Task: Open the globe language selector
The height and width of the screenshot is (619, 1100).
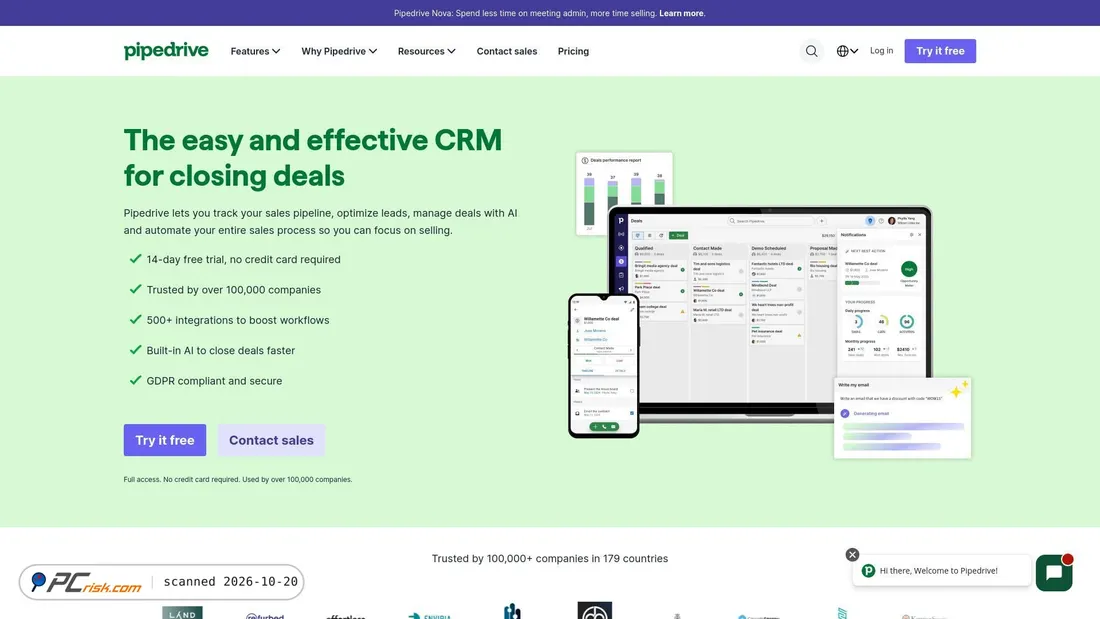Action: click(x=847, y=51)
